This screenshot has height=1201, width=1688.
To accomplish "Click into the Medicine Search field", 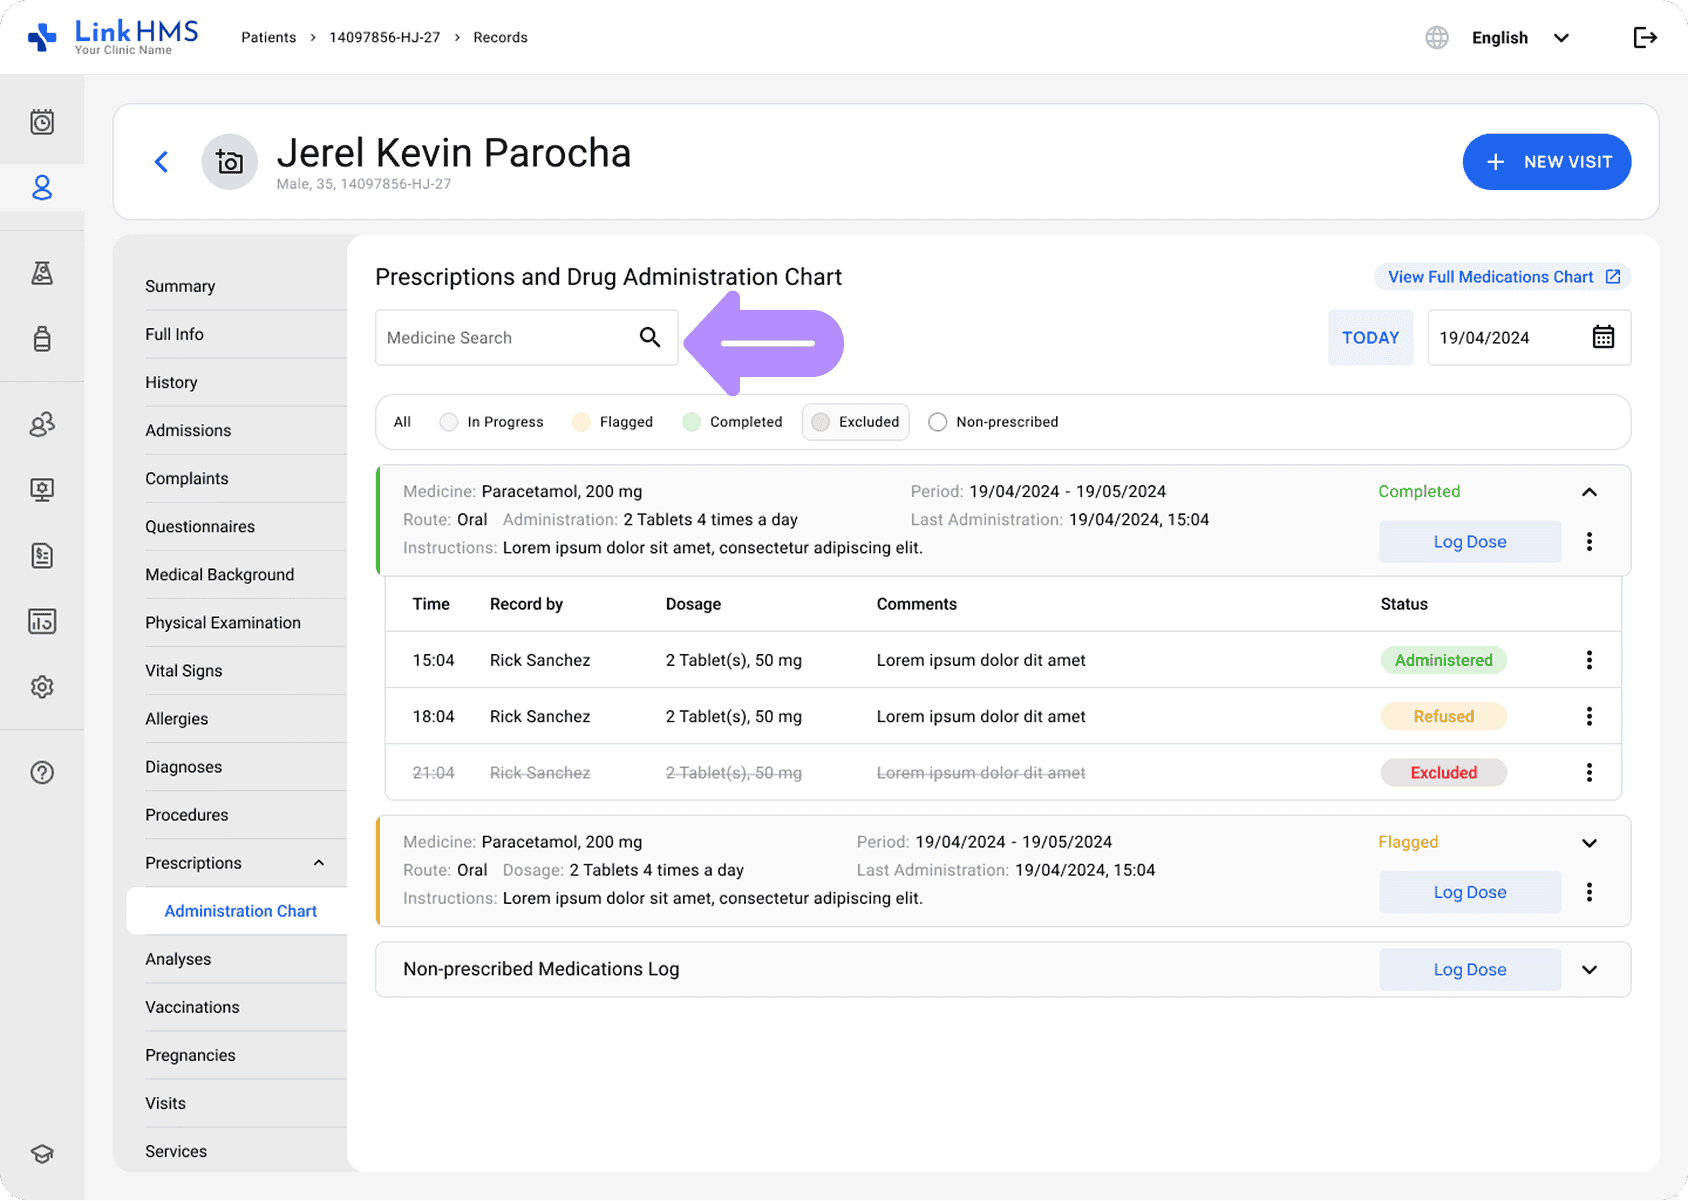I will tap(505, 338).
